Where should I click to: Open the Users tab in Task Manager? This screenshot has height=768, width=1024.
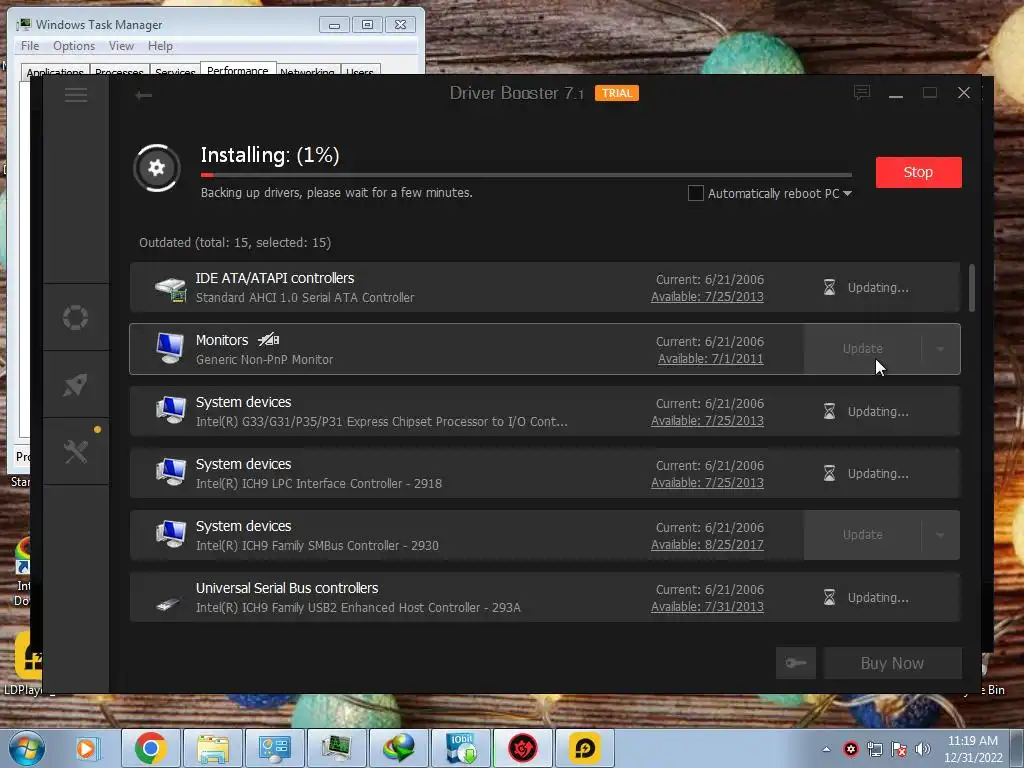tap(360, 71)
